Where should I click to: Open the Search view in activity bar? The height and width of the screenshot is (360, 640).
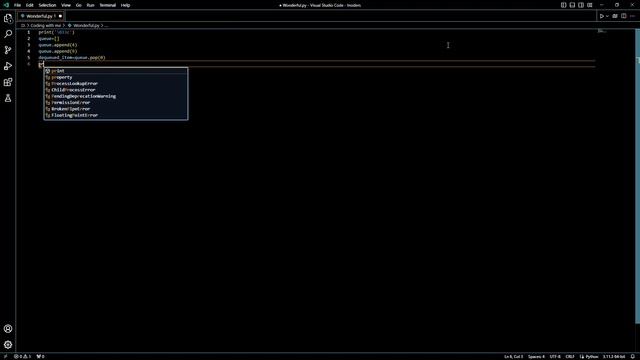[x=8, y=34]
